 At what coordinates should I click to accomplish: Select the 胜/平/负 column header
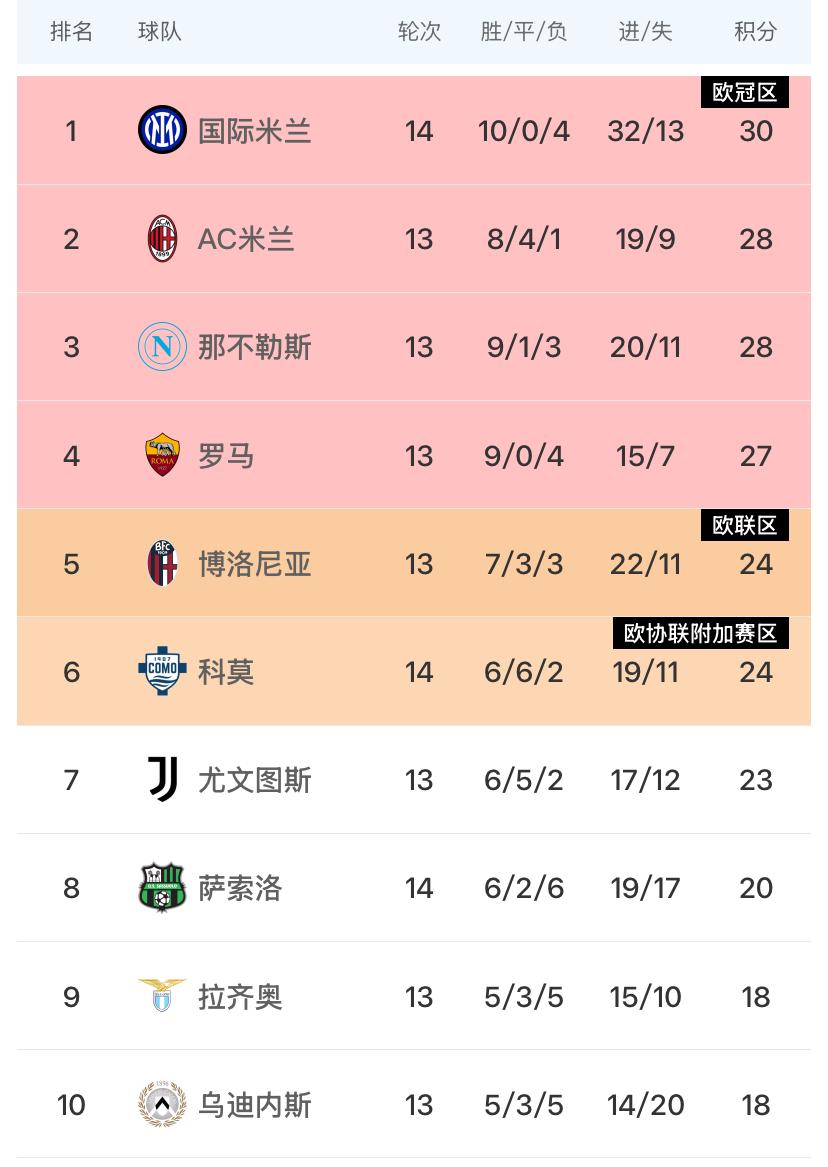coord(524,31)
